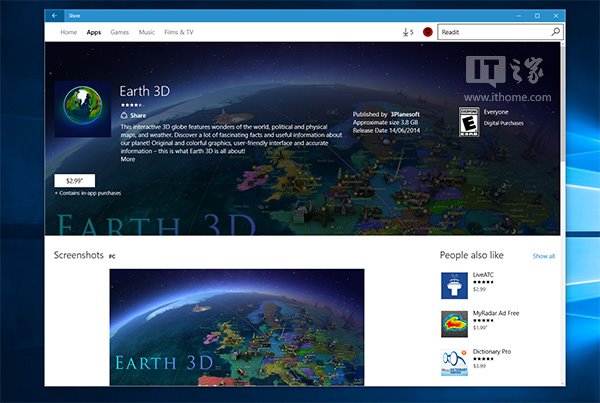The image size is (600, 403).
Task: Open the MyRadar Ad Free app icon
Action: [455, 324]
